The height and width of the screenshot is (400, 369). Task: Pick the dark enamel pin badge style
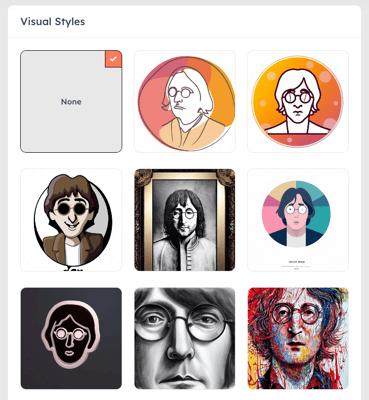click(71, 338)
